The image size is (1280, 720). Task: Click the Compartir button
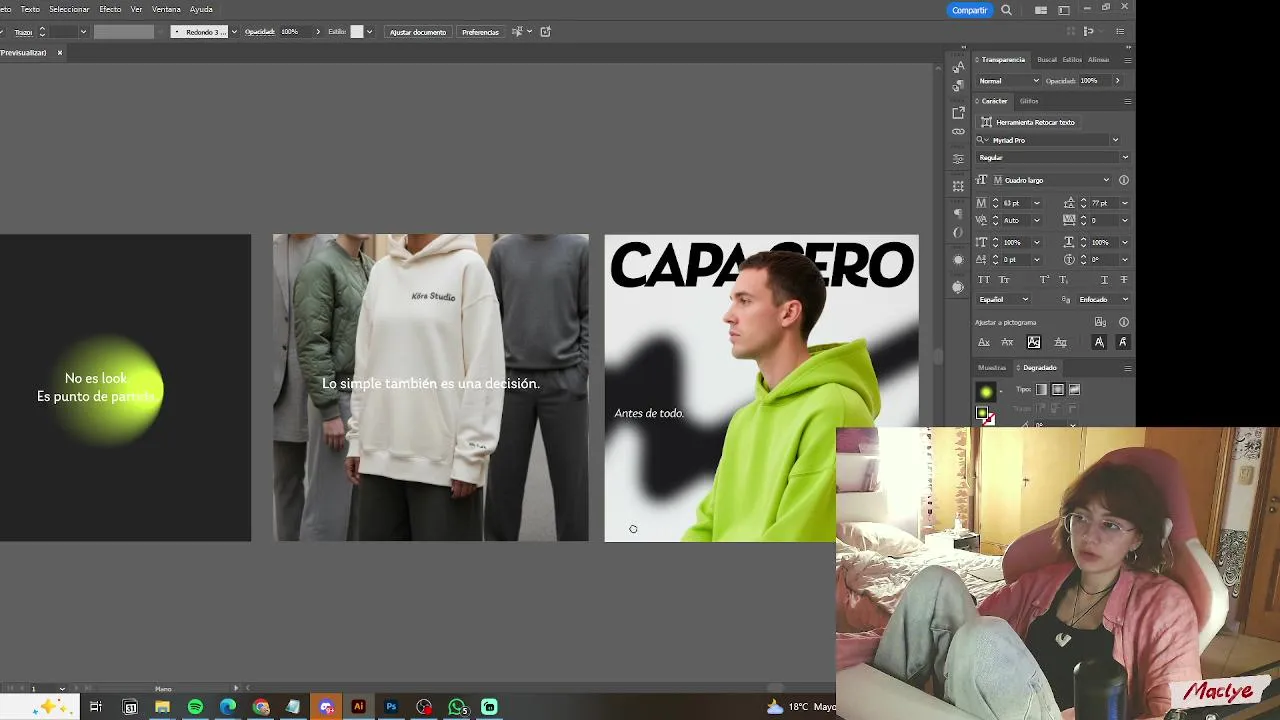click(969, 10)
